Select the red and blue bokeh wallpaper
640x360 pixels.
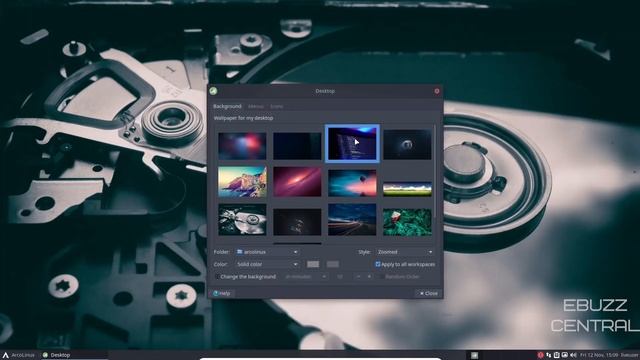(x=242, y=146)
